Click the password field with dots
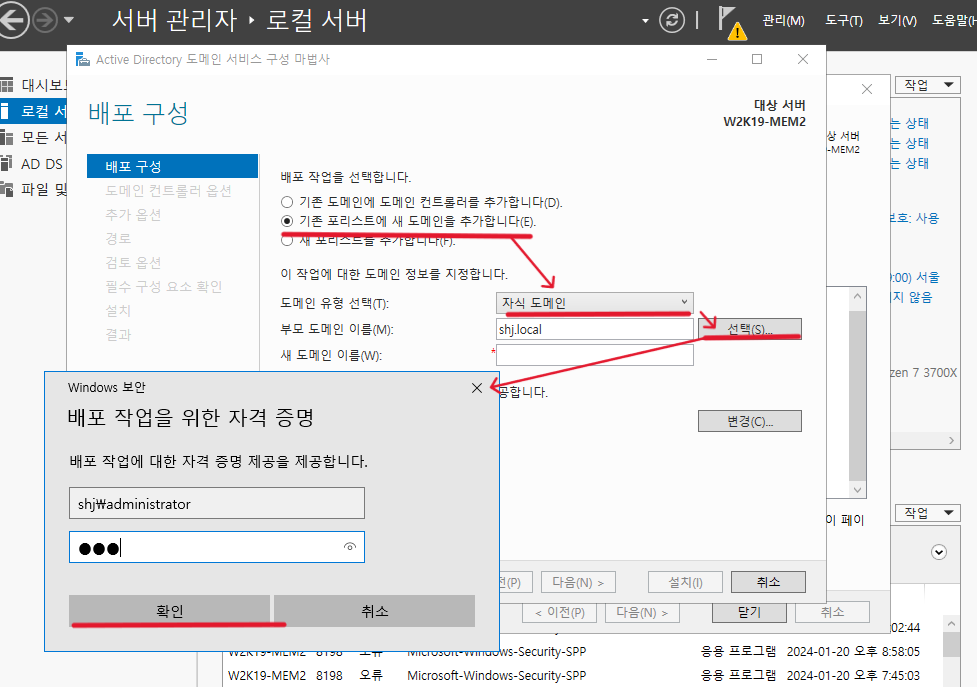 [x=217, y=547]
